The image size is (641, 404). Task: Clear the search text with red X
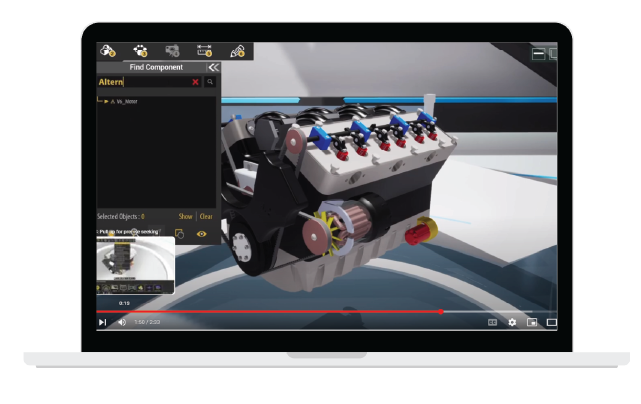tap(195, 82)
